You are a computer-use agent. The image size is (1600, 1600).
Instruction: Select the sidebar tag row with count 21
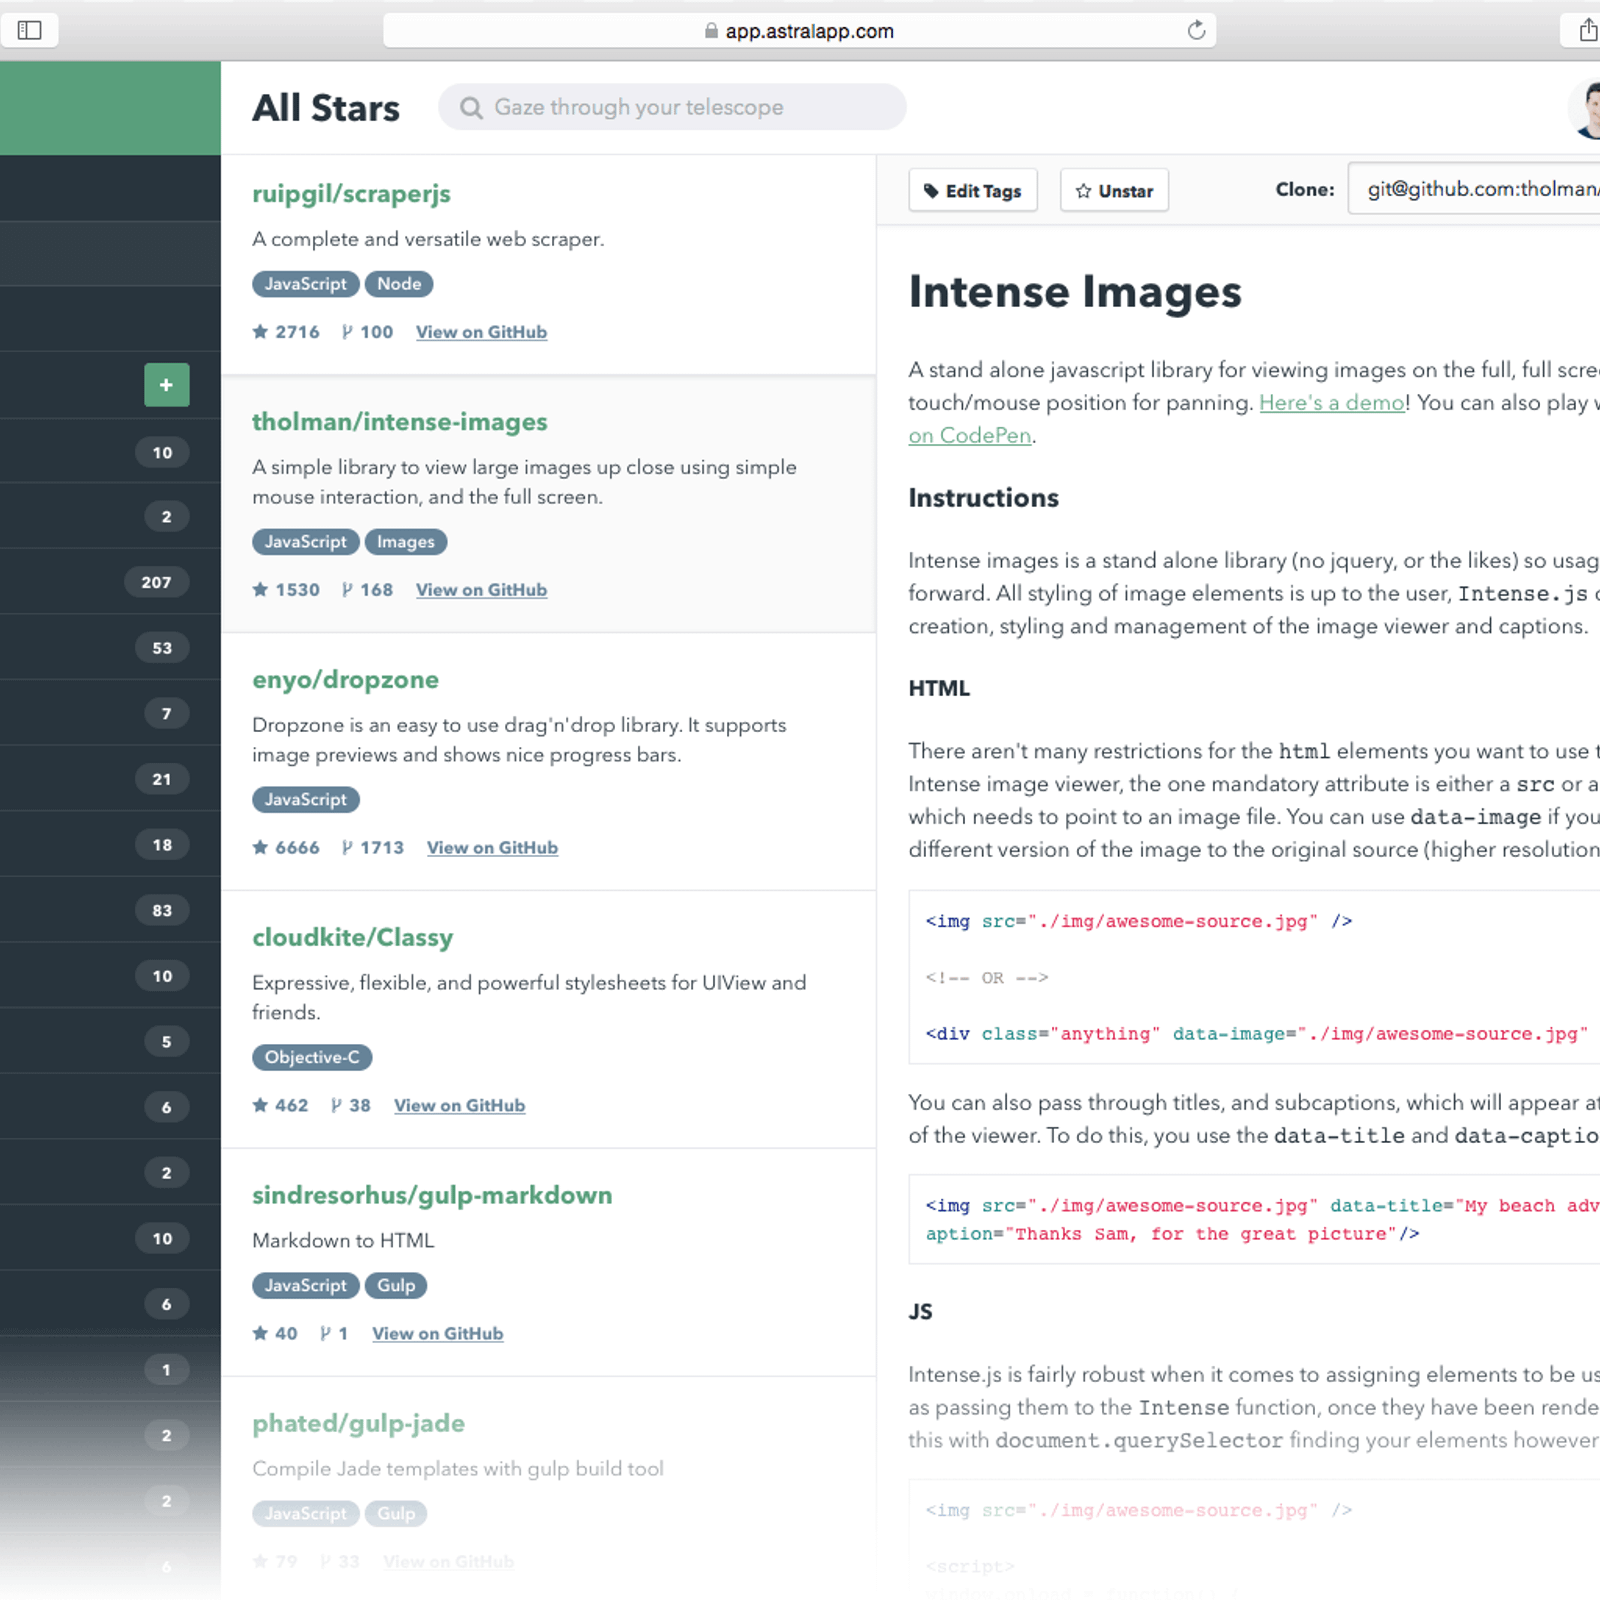[110, 779]
